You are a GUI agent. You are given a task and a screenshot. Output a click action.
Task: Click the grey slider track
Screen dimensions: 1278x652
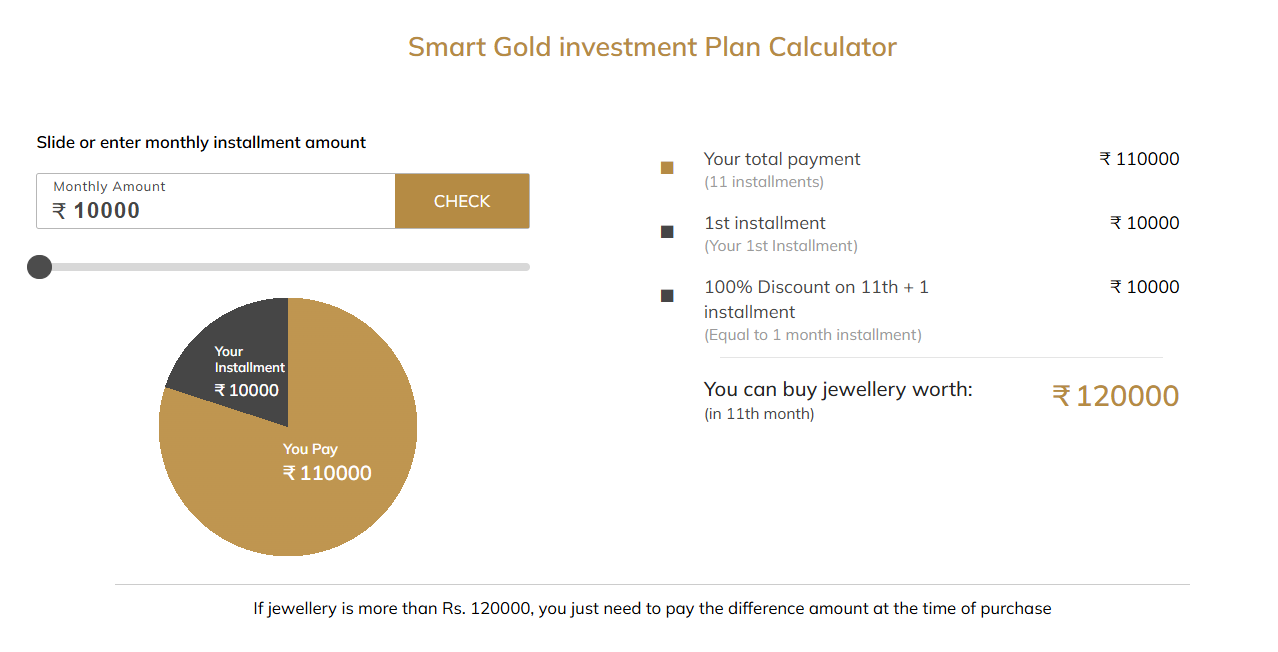pyautogui.click(x=283, y=267)
